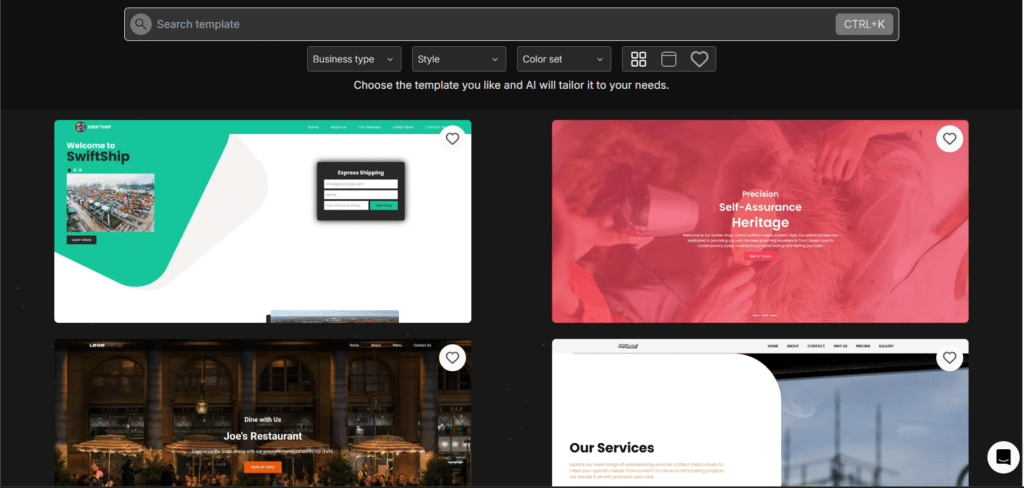Click the CTRL+K shortcut badge

[864, 24]
